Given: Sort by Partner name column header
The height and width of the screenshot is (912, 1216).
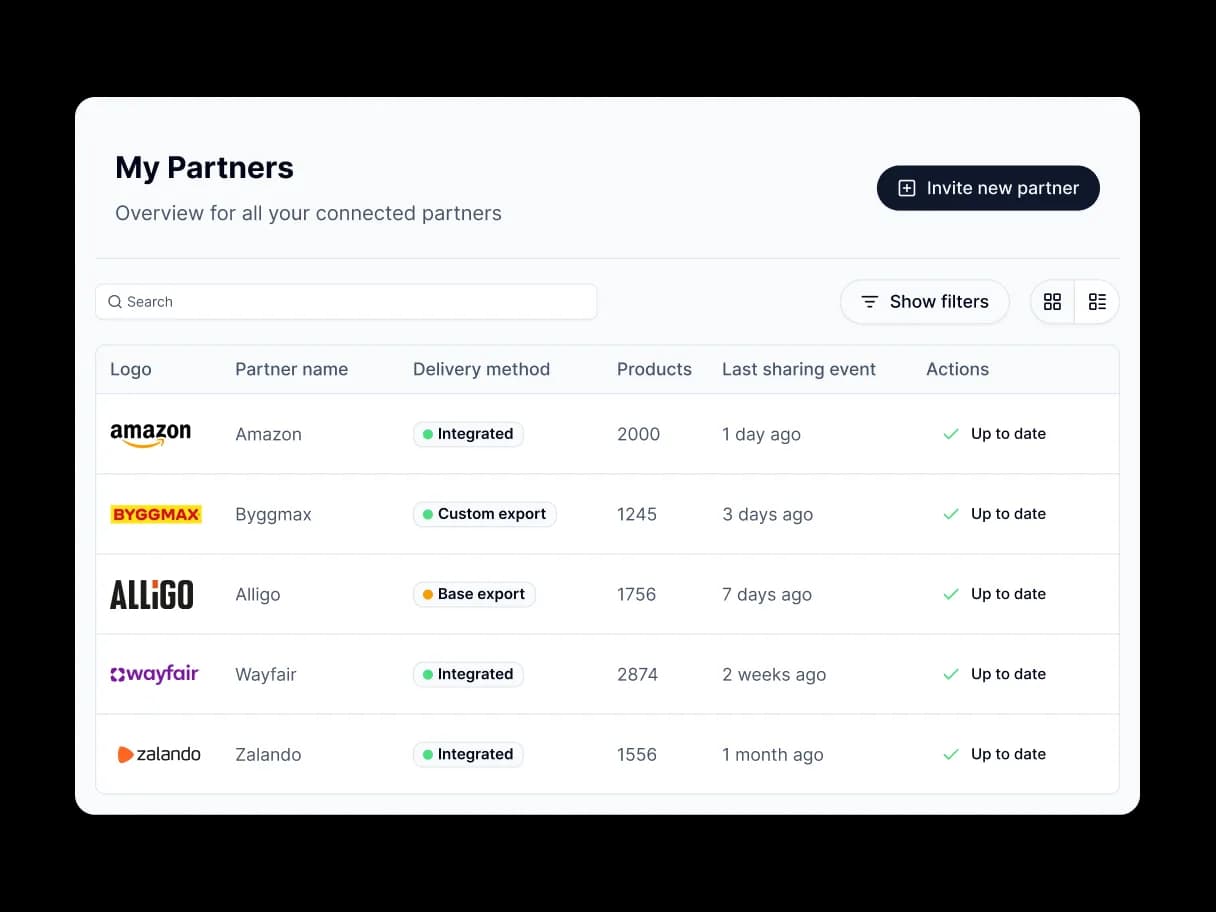Looking at the screenshot, I should click(x=291, y=369).
